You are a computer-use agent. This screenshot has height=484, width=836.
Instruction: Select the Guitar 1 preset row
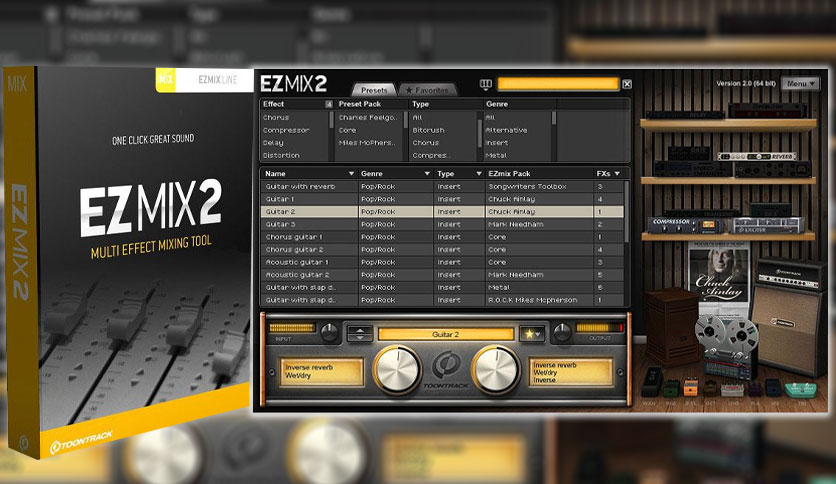[x=442, y=199]
